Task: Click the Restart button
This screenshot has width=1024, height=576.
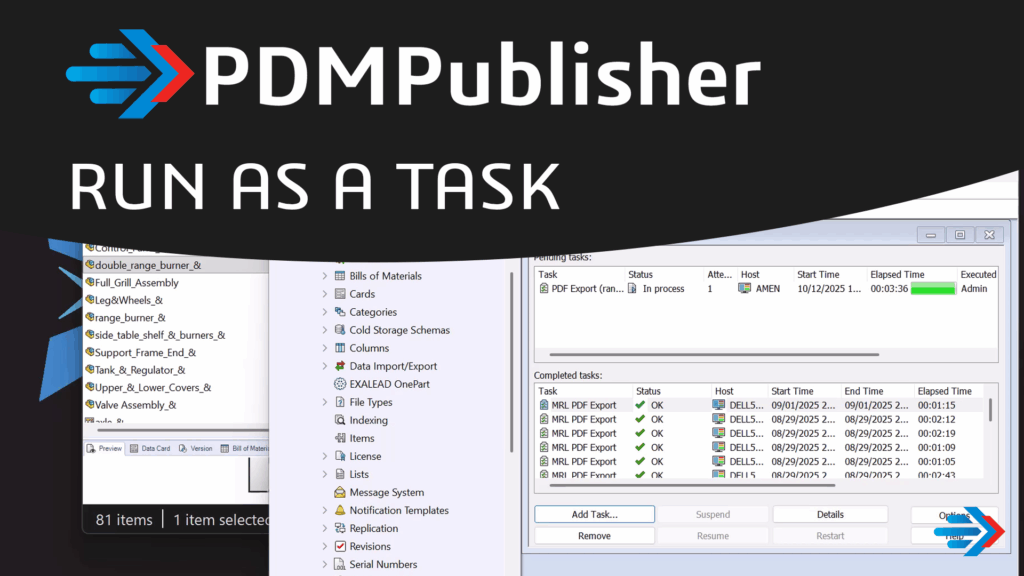Action: (830, 536)
